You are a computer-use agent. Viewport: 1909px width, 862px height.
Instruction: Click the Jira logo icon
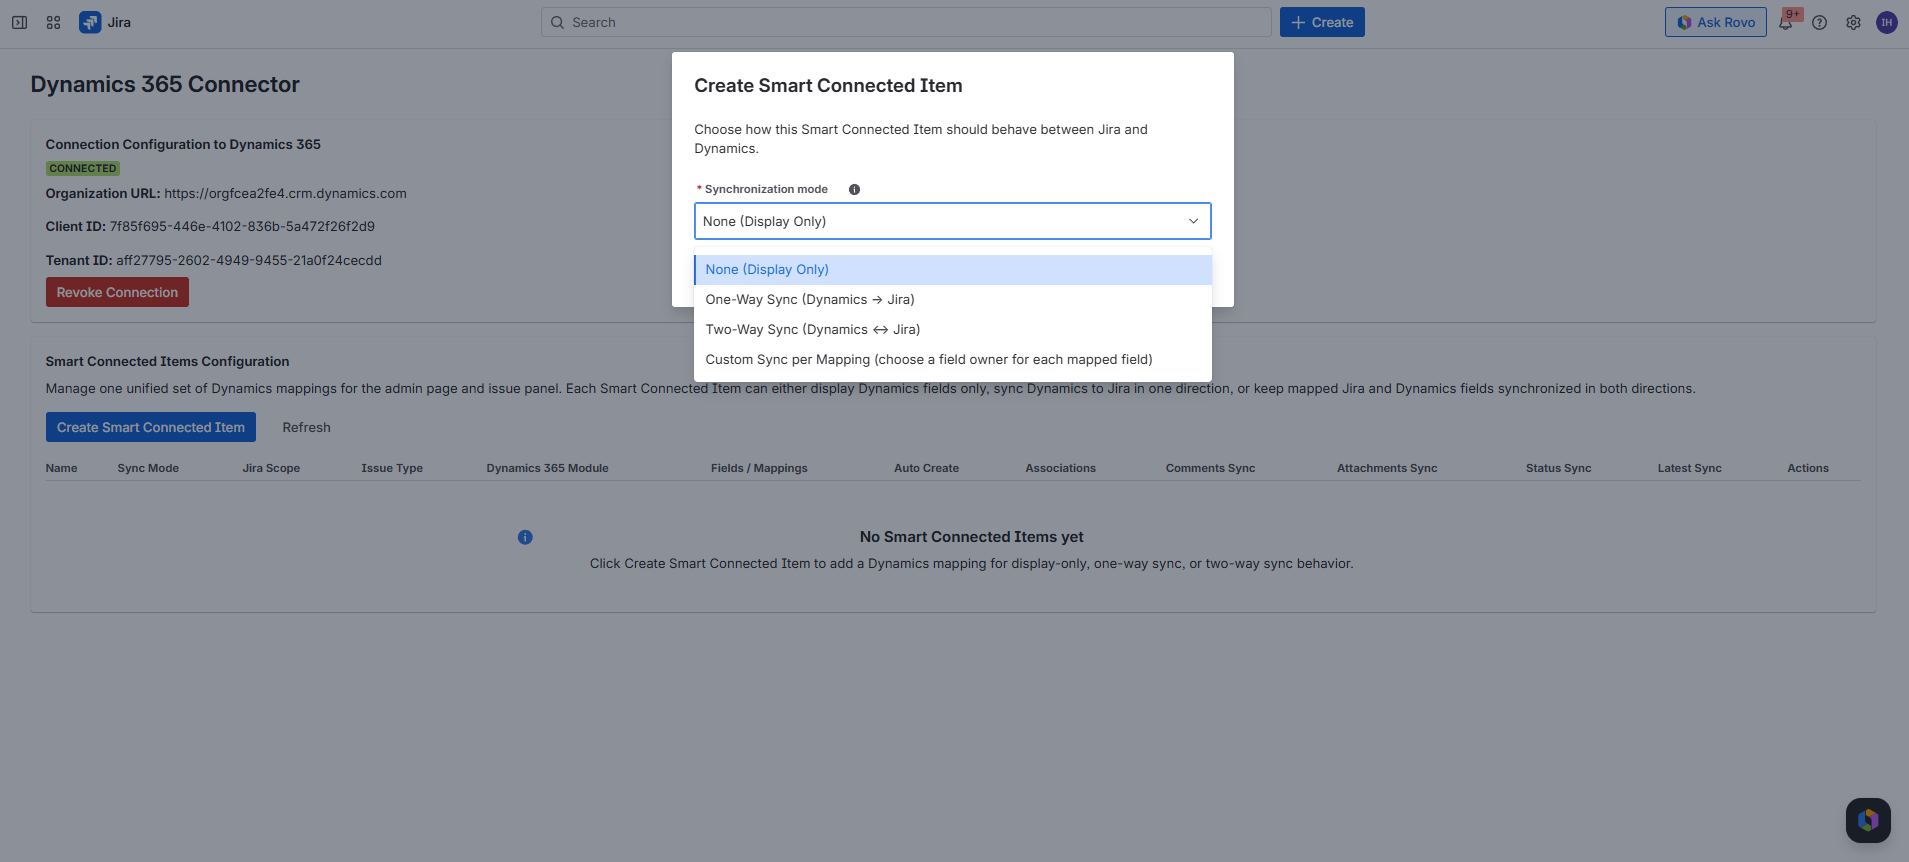[90, 22]
